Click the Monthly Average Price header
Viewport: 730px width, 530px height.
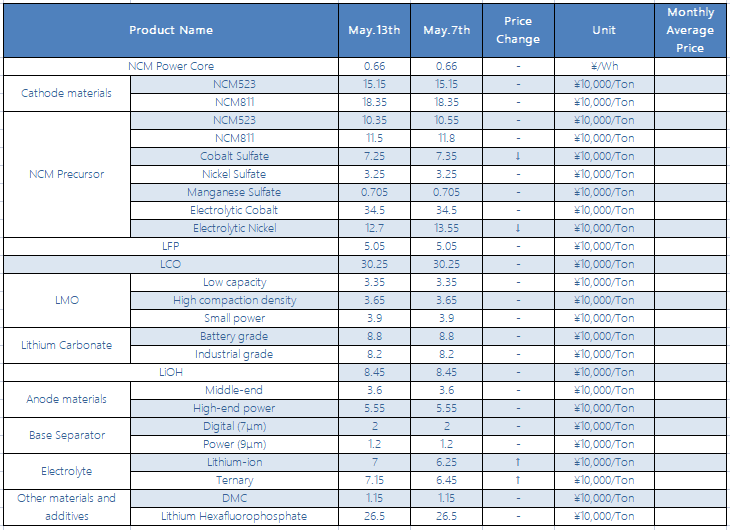(690, 30)
